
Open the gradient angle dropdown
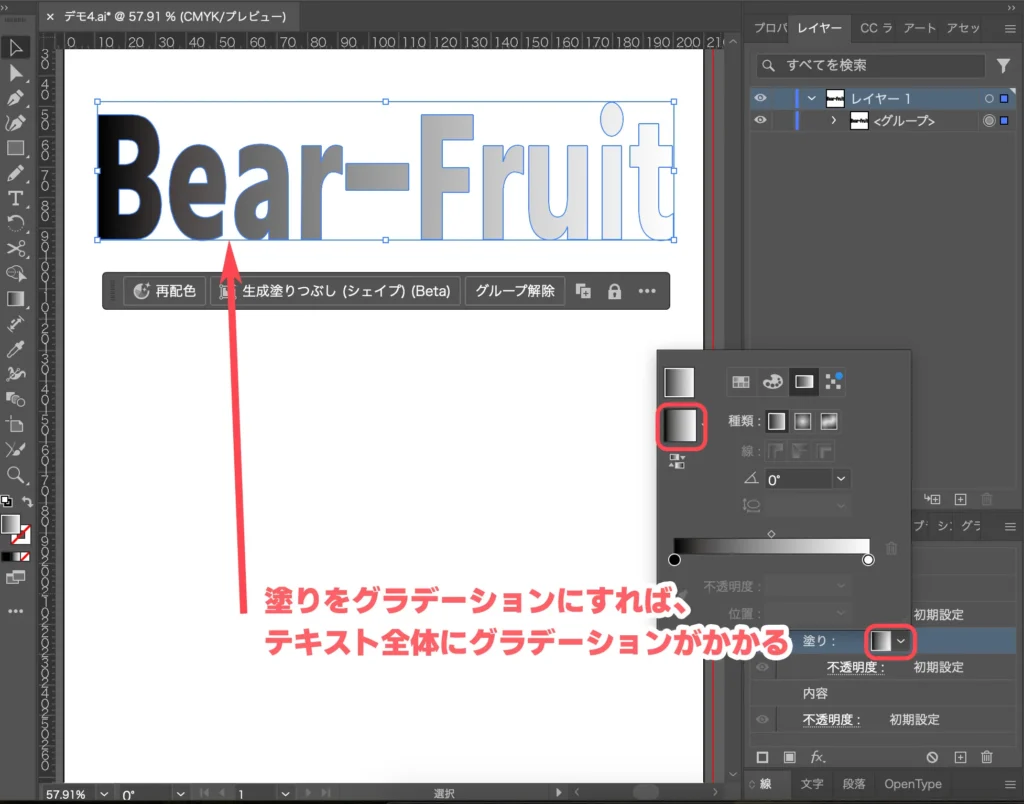click(841, 478)
